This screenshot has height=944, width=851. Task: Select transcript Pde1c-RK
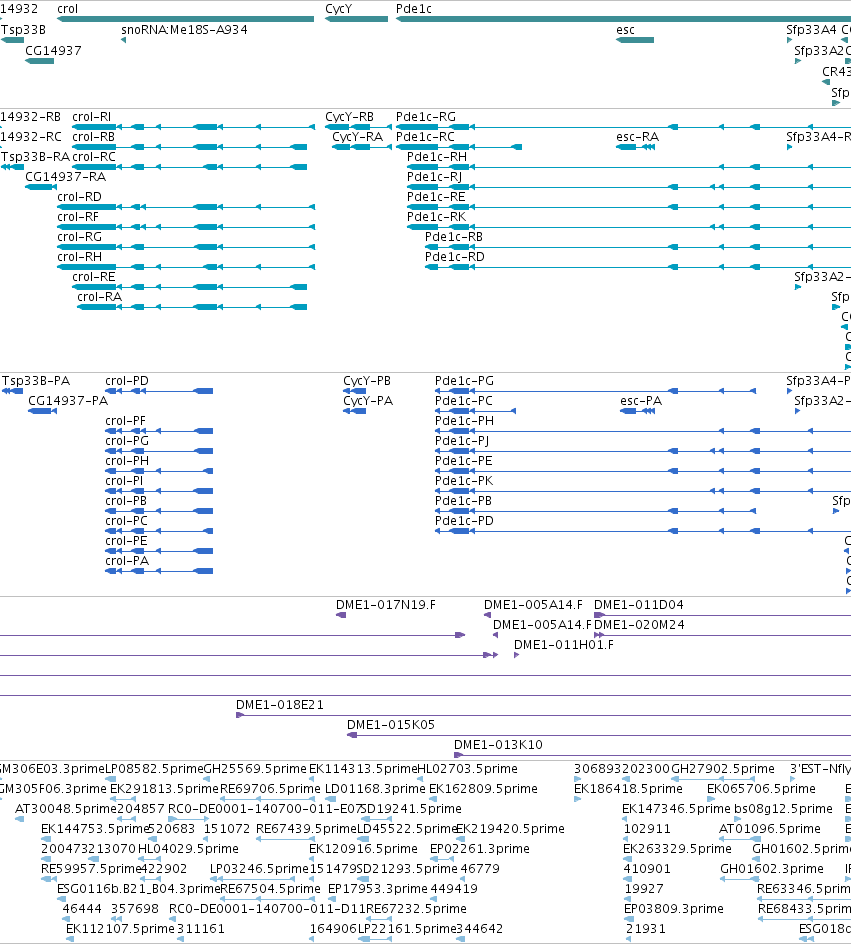coord(629,227)
